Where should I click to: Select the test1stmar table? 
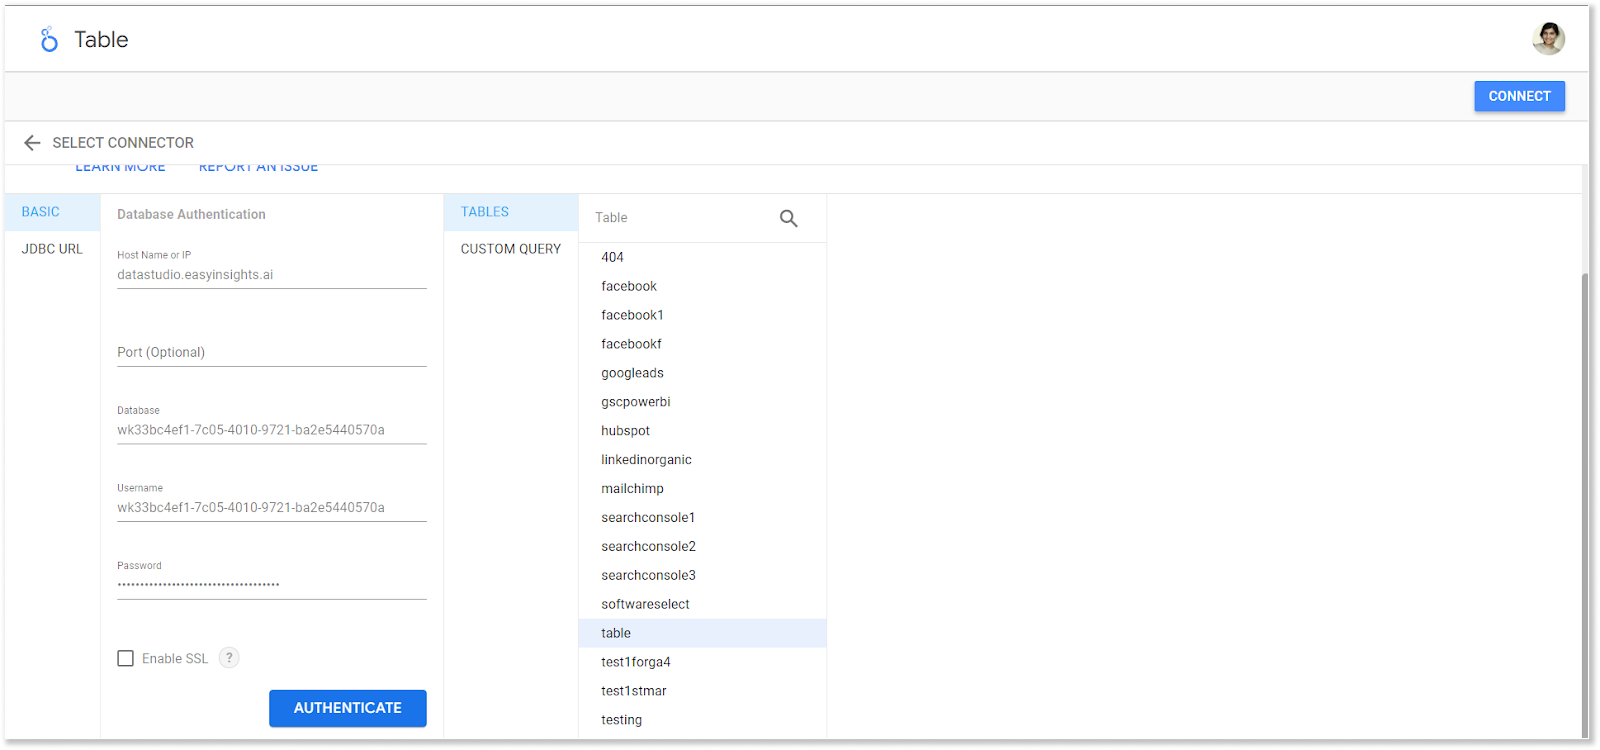[x=702, y=691]
